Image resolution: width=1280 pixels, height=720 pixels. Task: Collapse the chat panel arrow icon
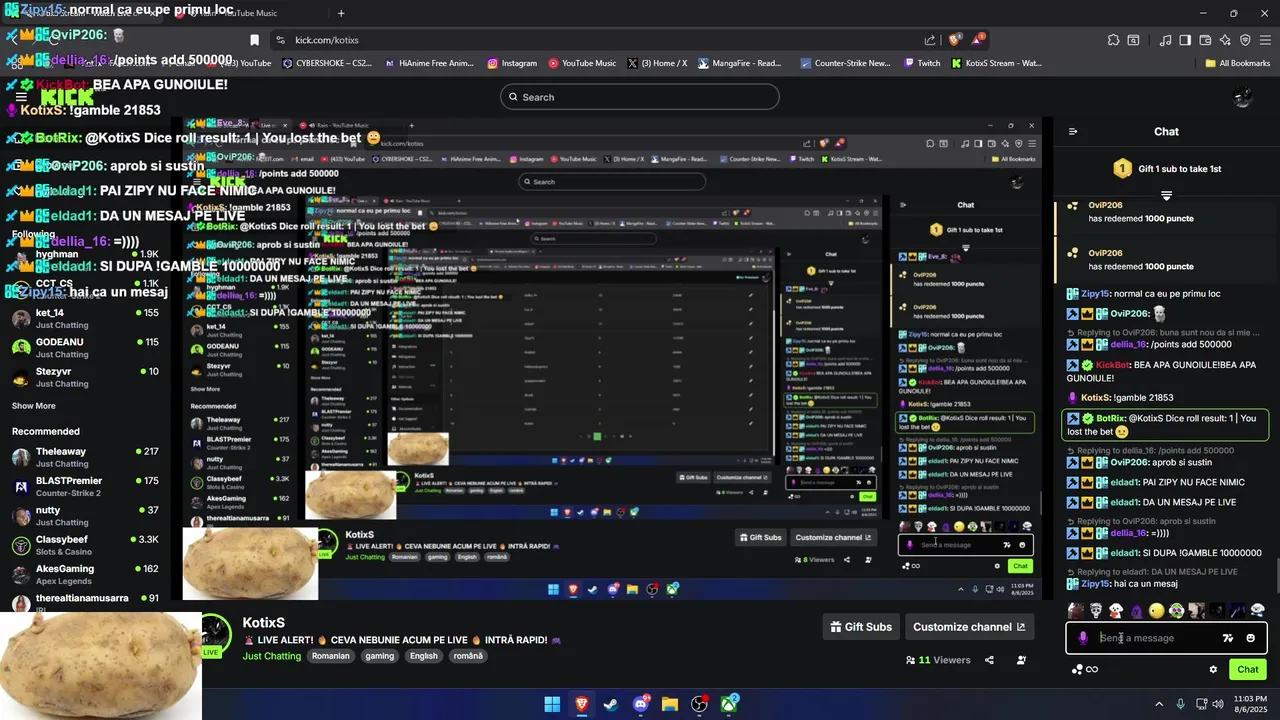(1073, 131)
